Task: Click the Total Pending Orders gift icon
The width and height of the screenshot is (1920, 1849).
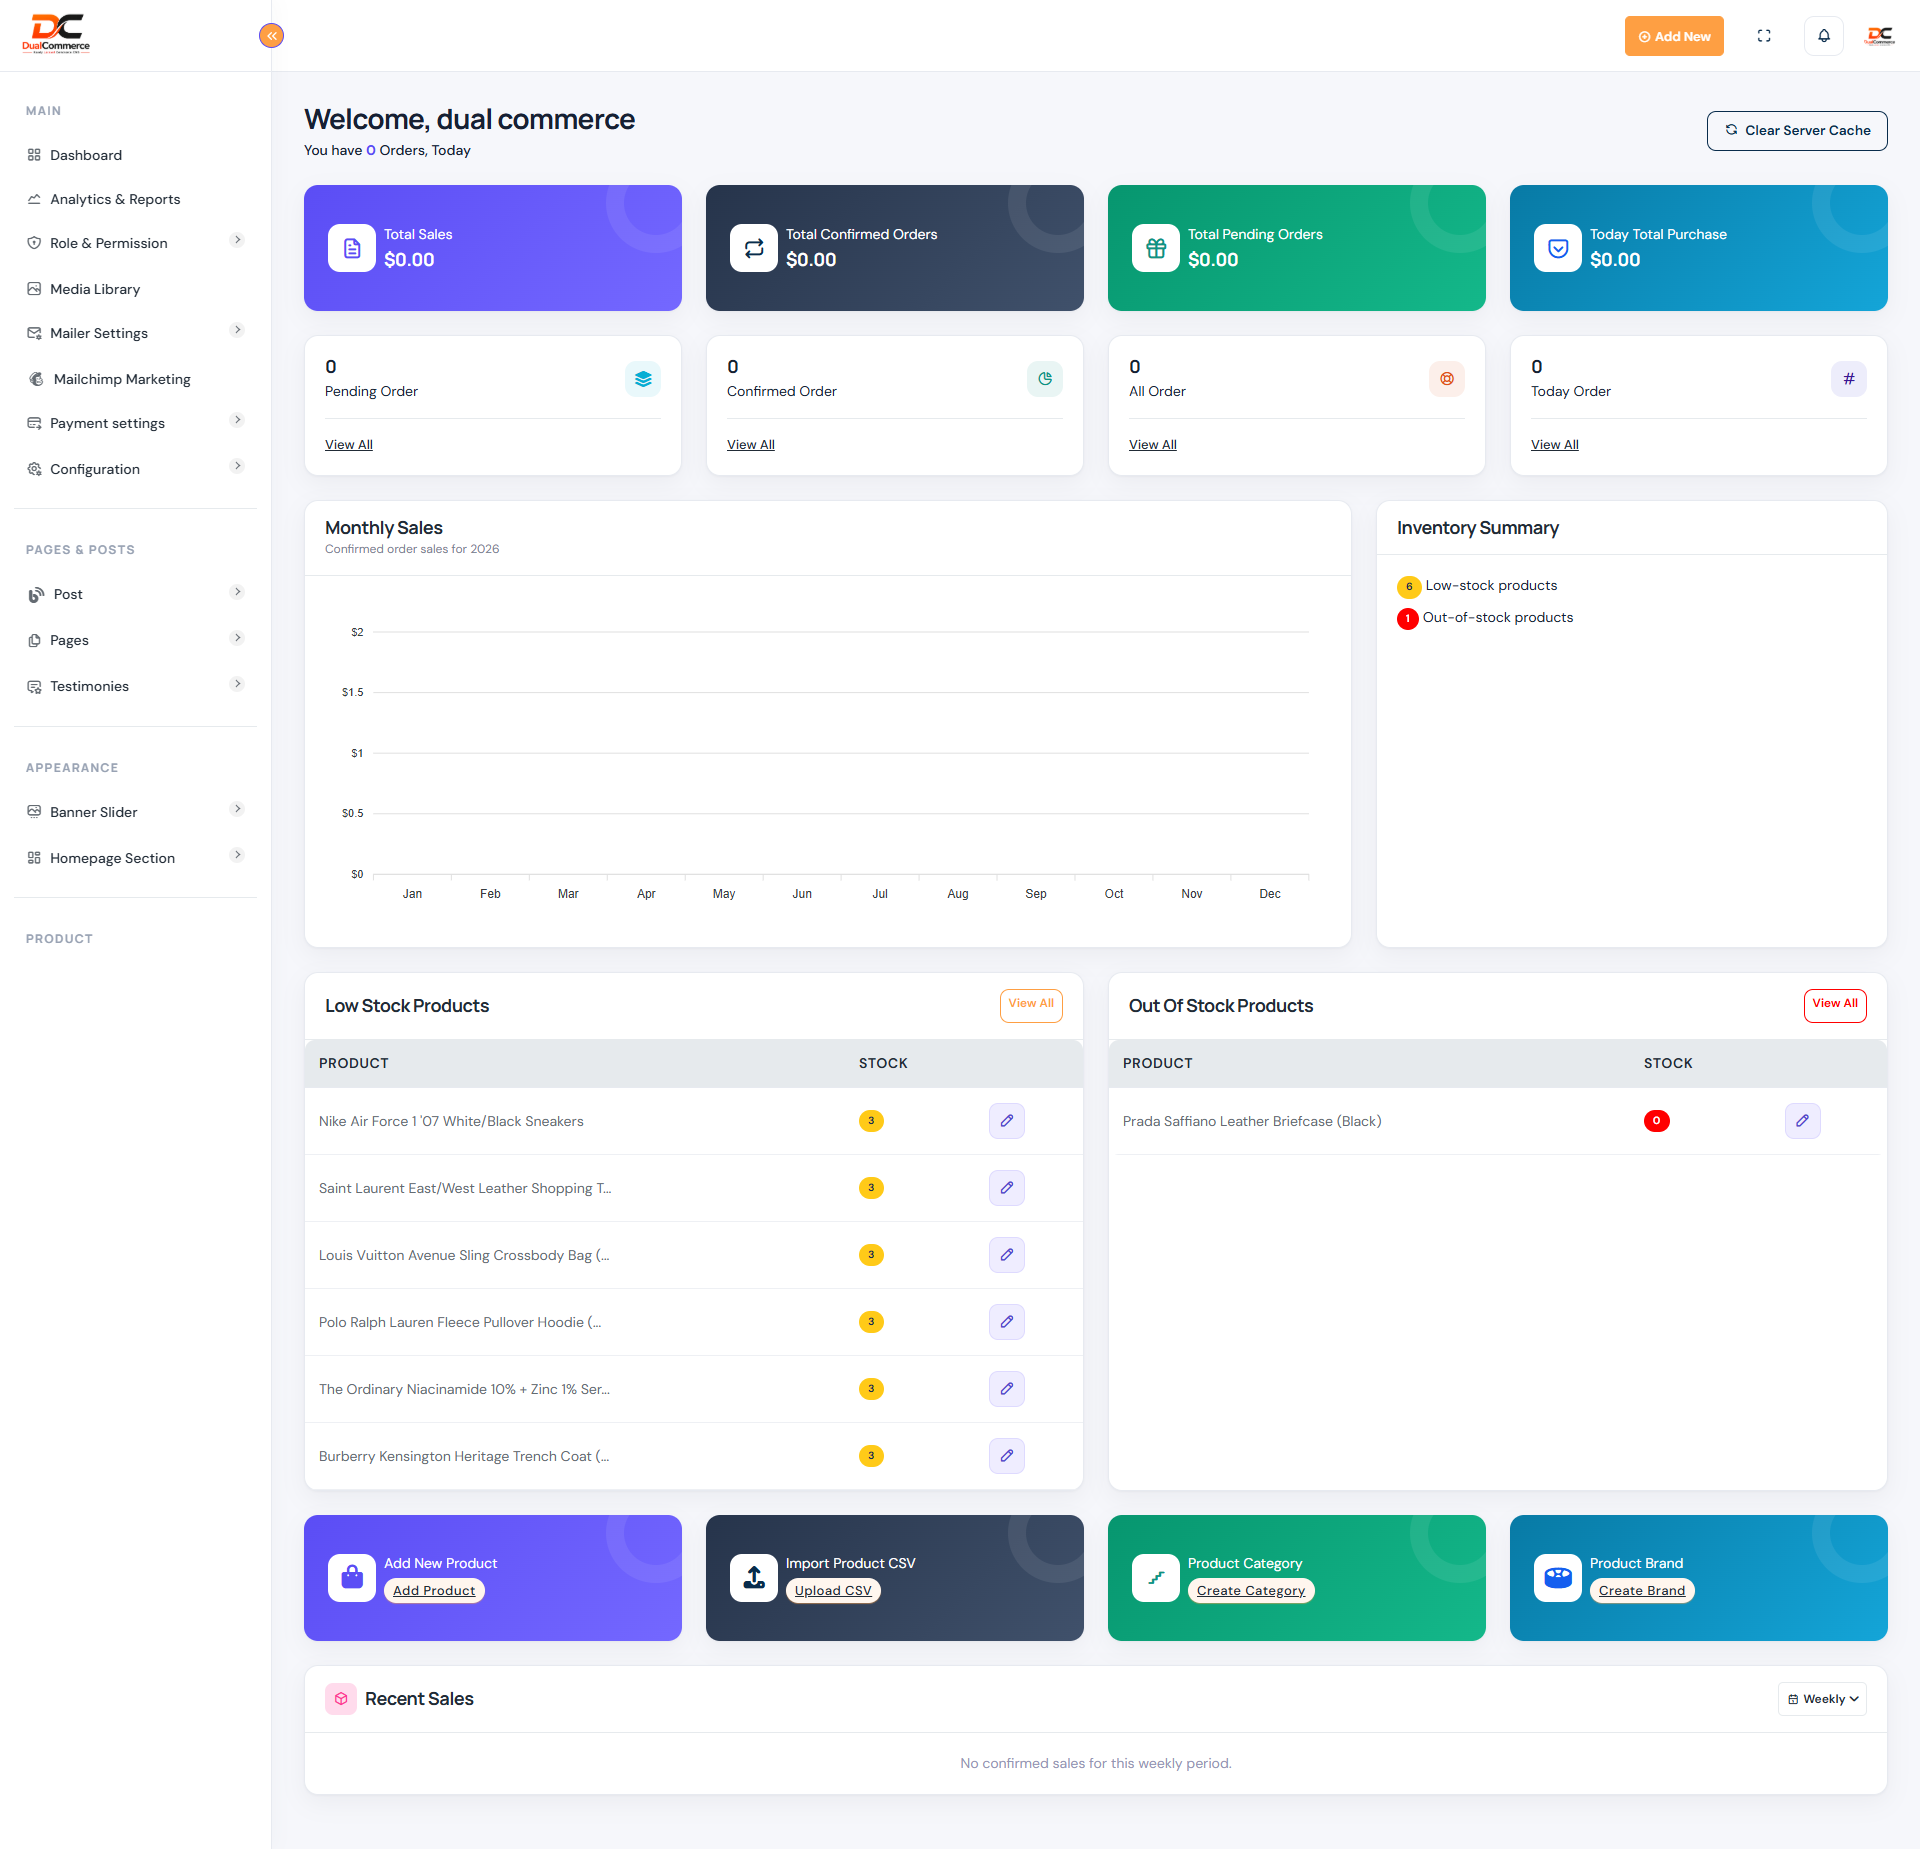Action: point(1156,248)
